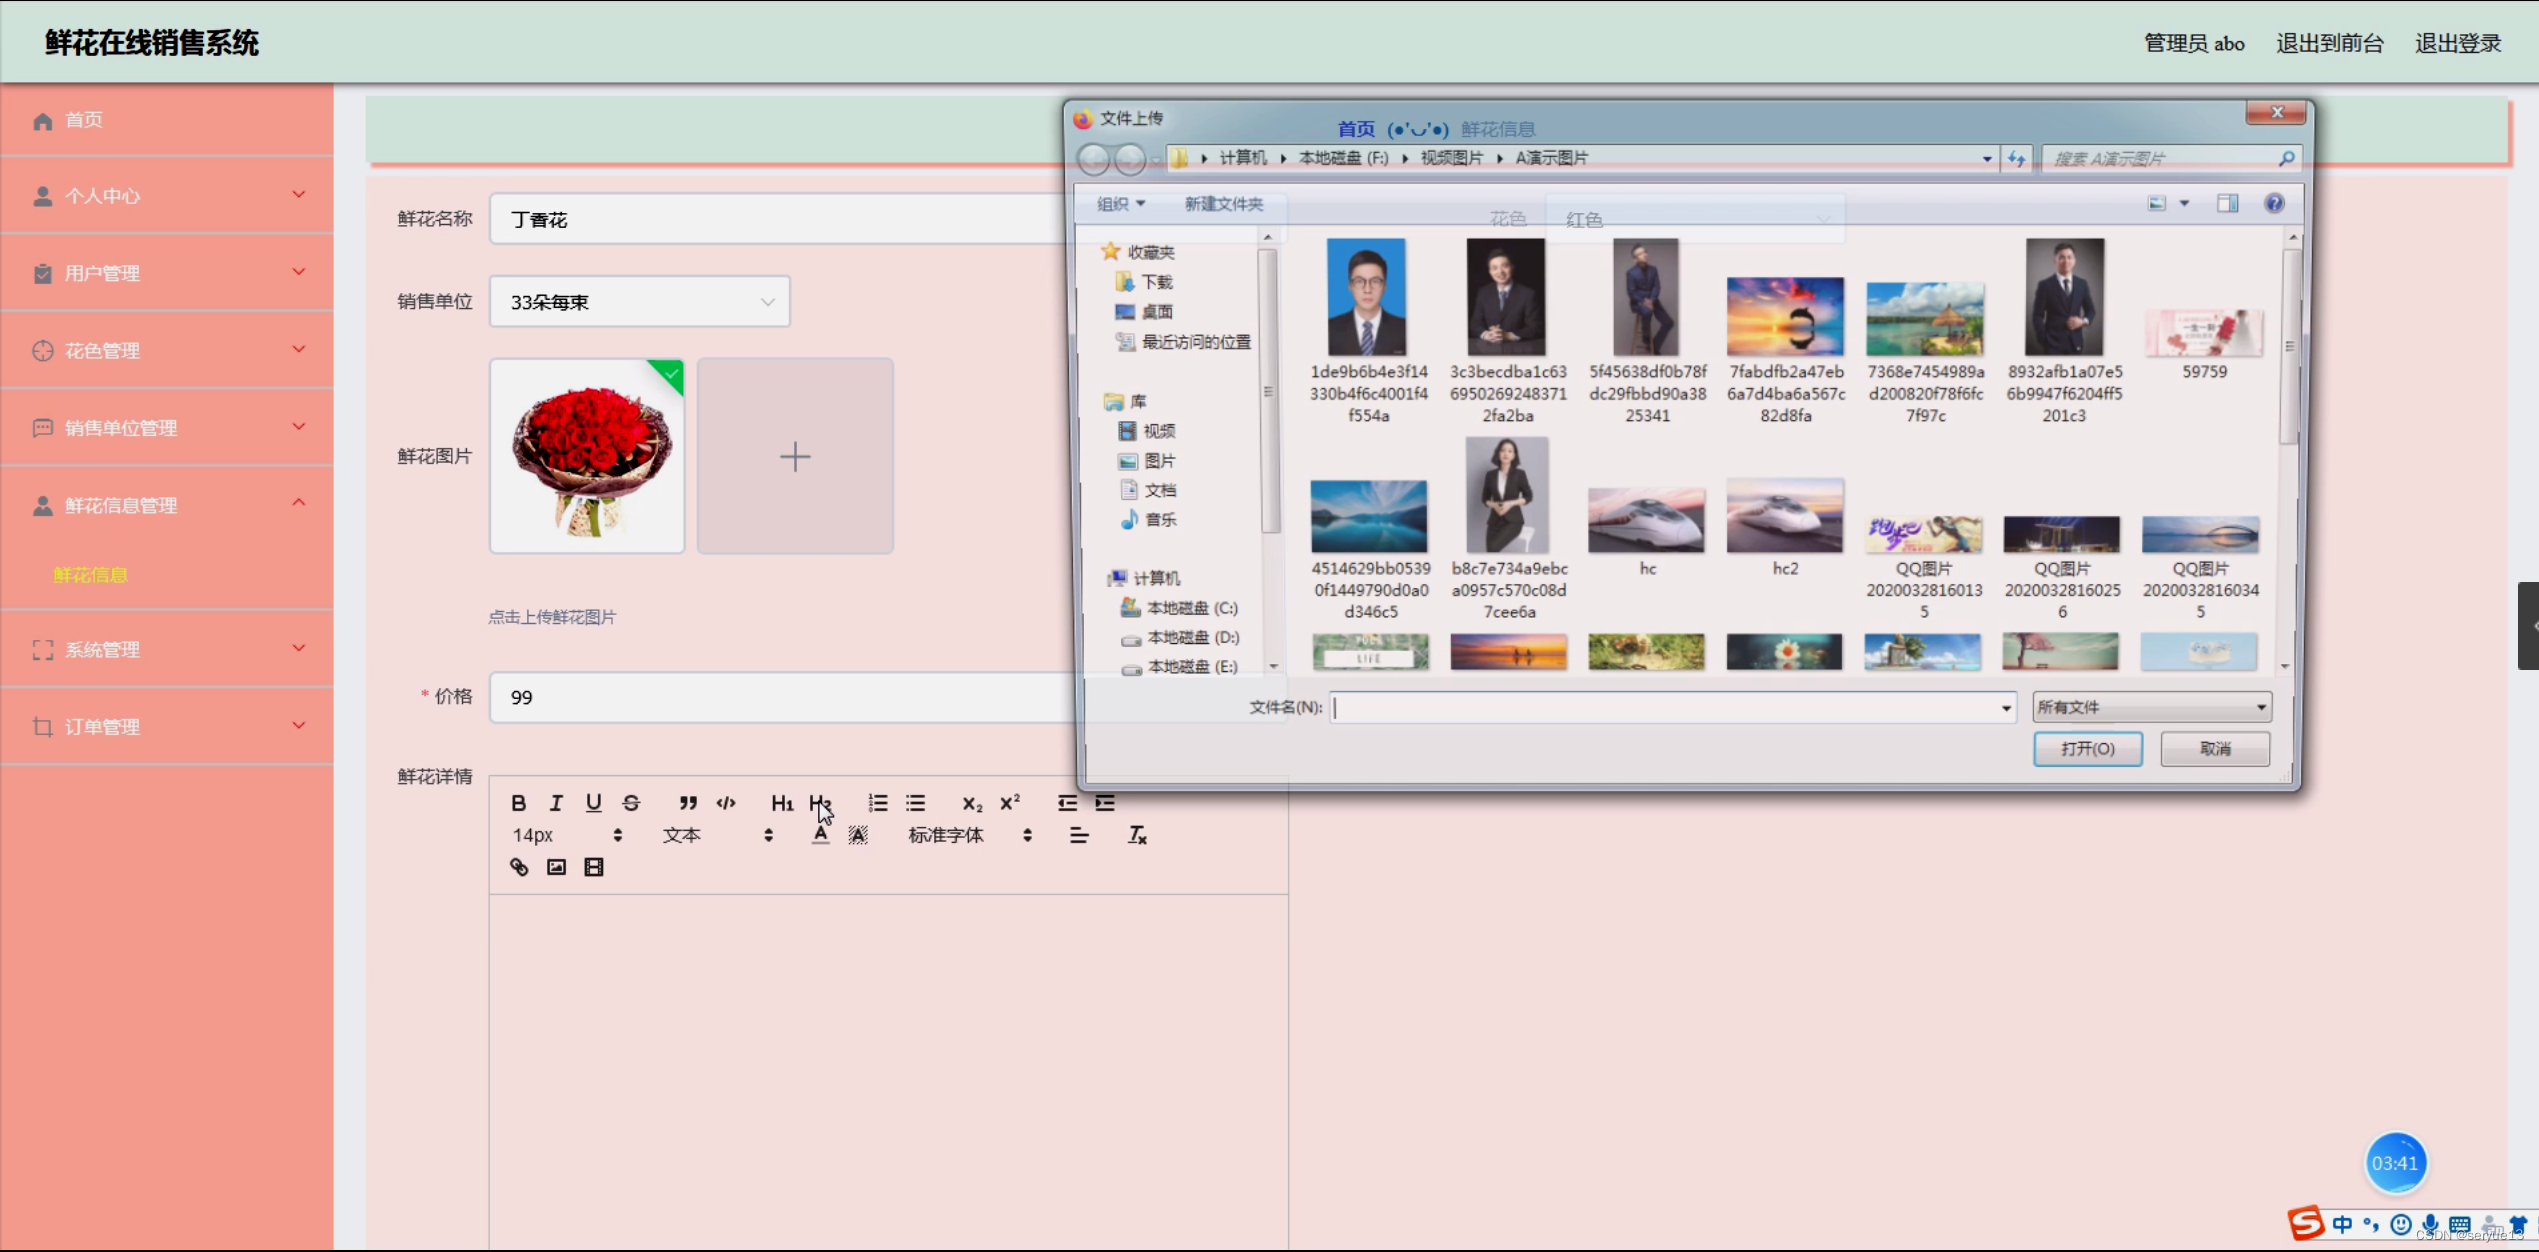Select the 鲜花信息 submenu item
Screen dimensions: 2539x1252
pos(90,575)
